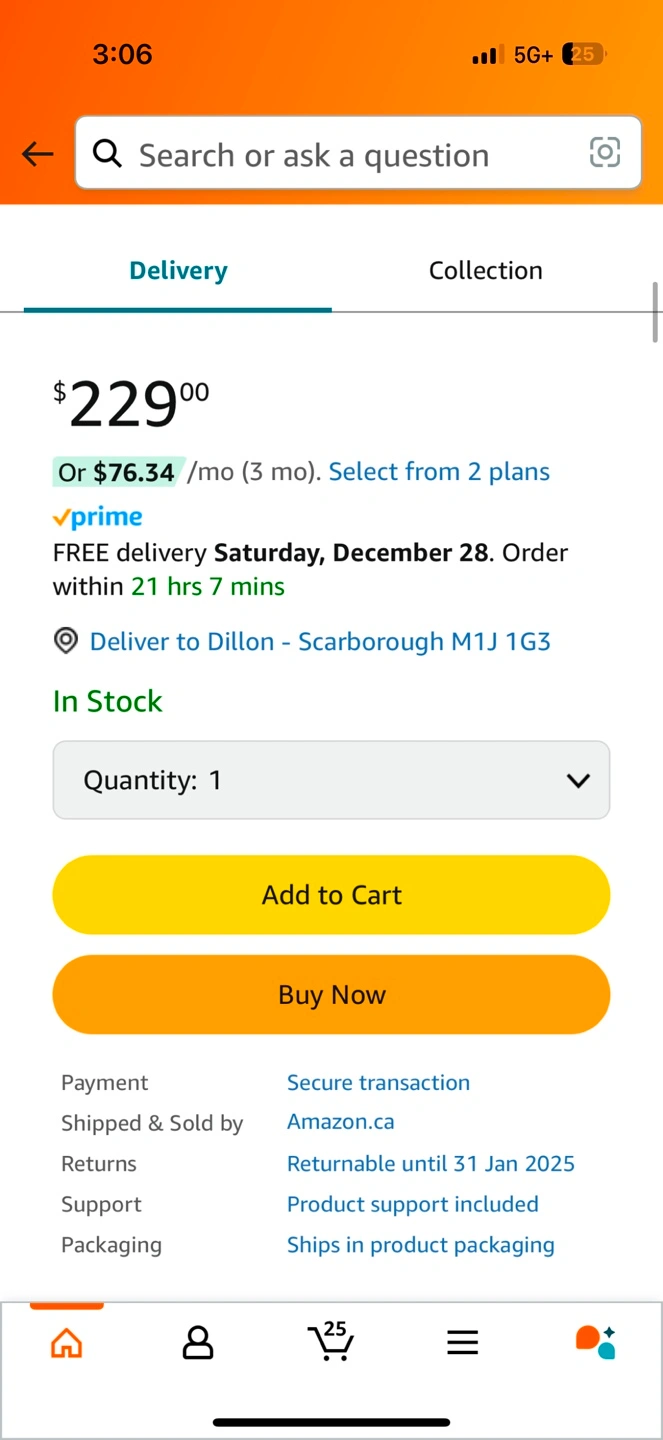Open Returnable until 31 Jan 2025 link
The height and width of the screenshot is (1440, 663).
[430, 1163]
